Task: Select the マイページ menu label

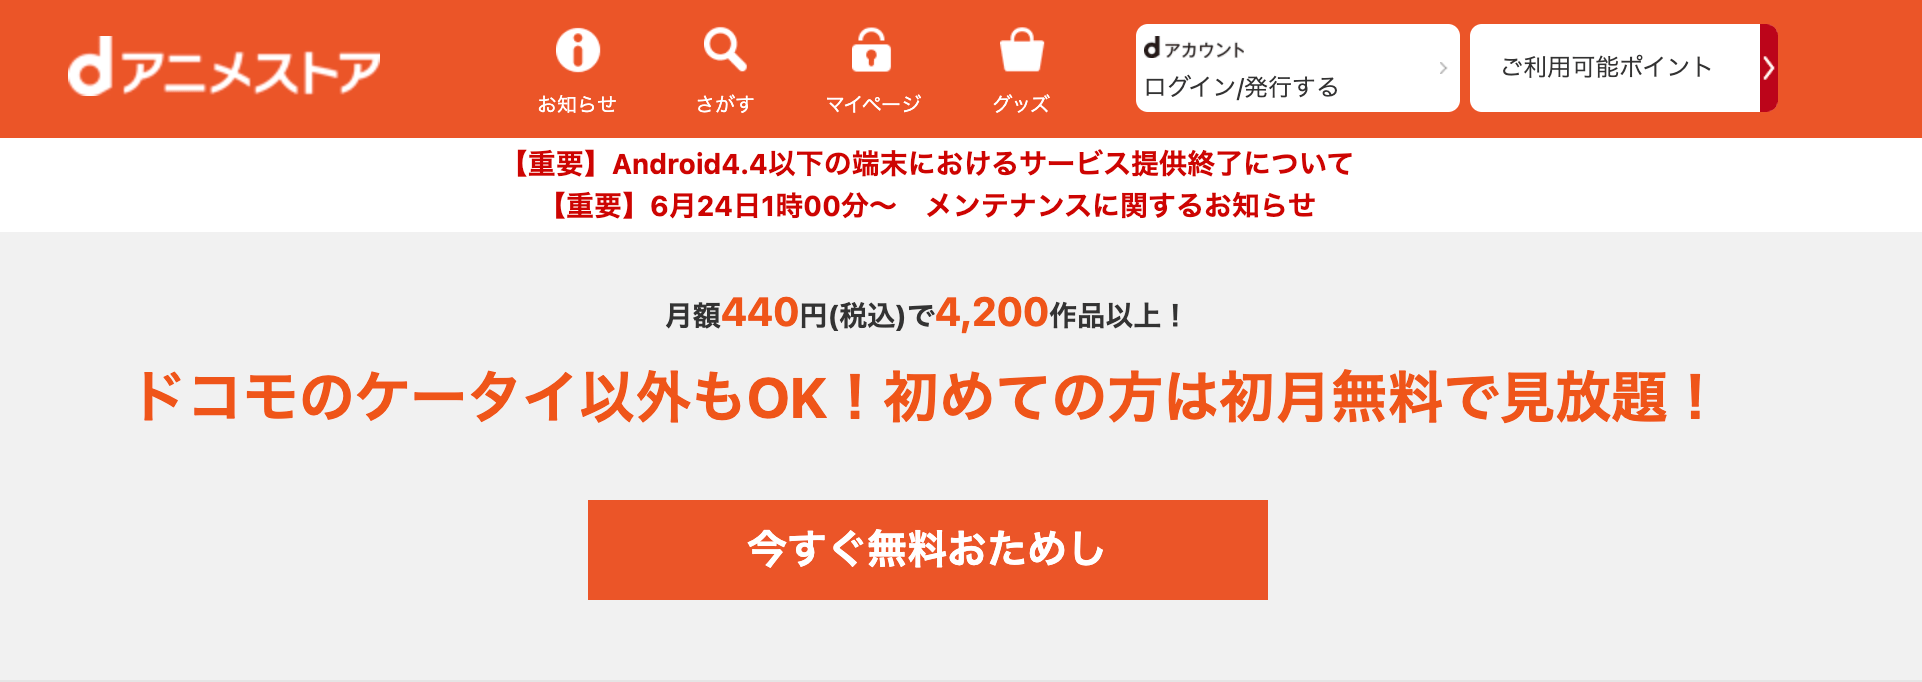Action: (x=872, y=103)
